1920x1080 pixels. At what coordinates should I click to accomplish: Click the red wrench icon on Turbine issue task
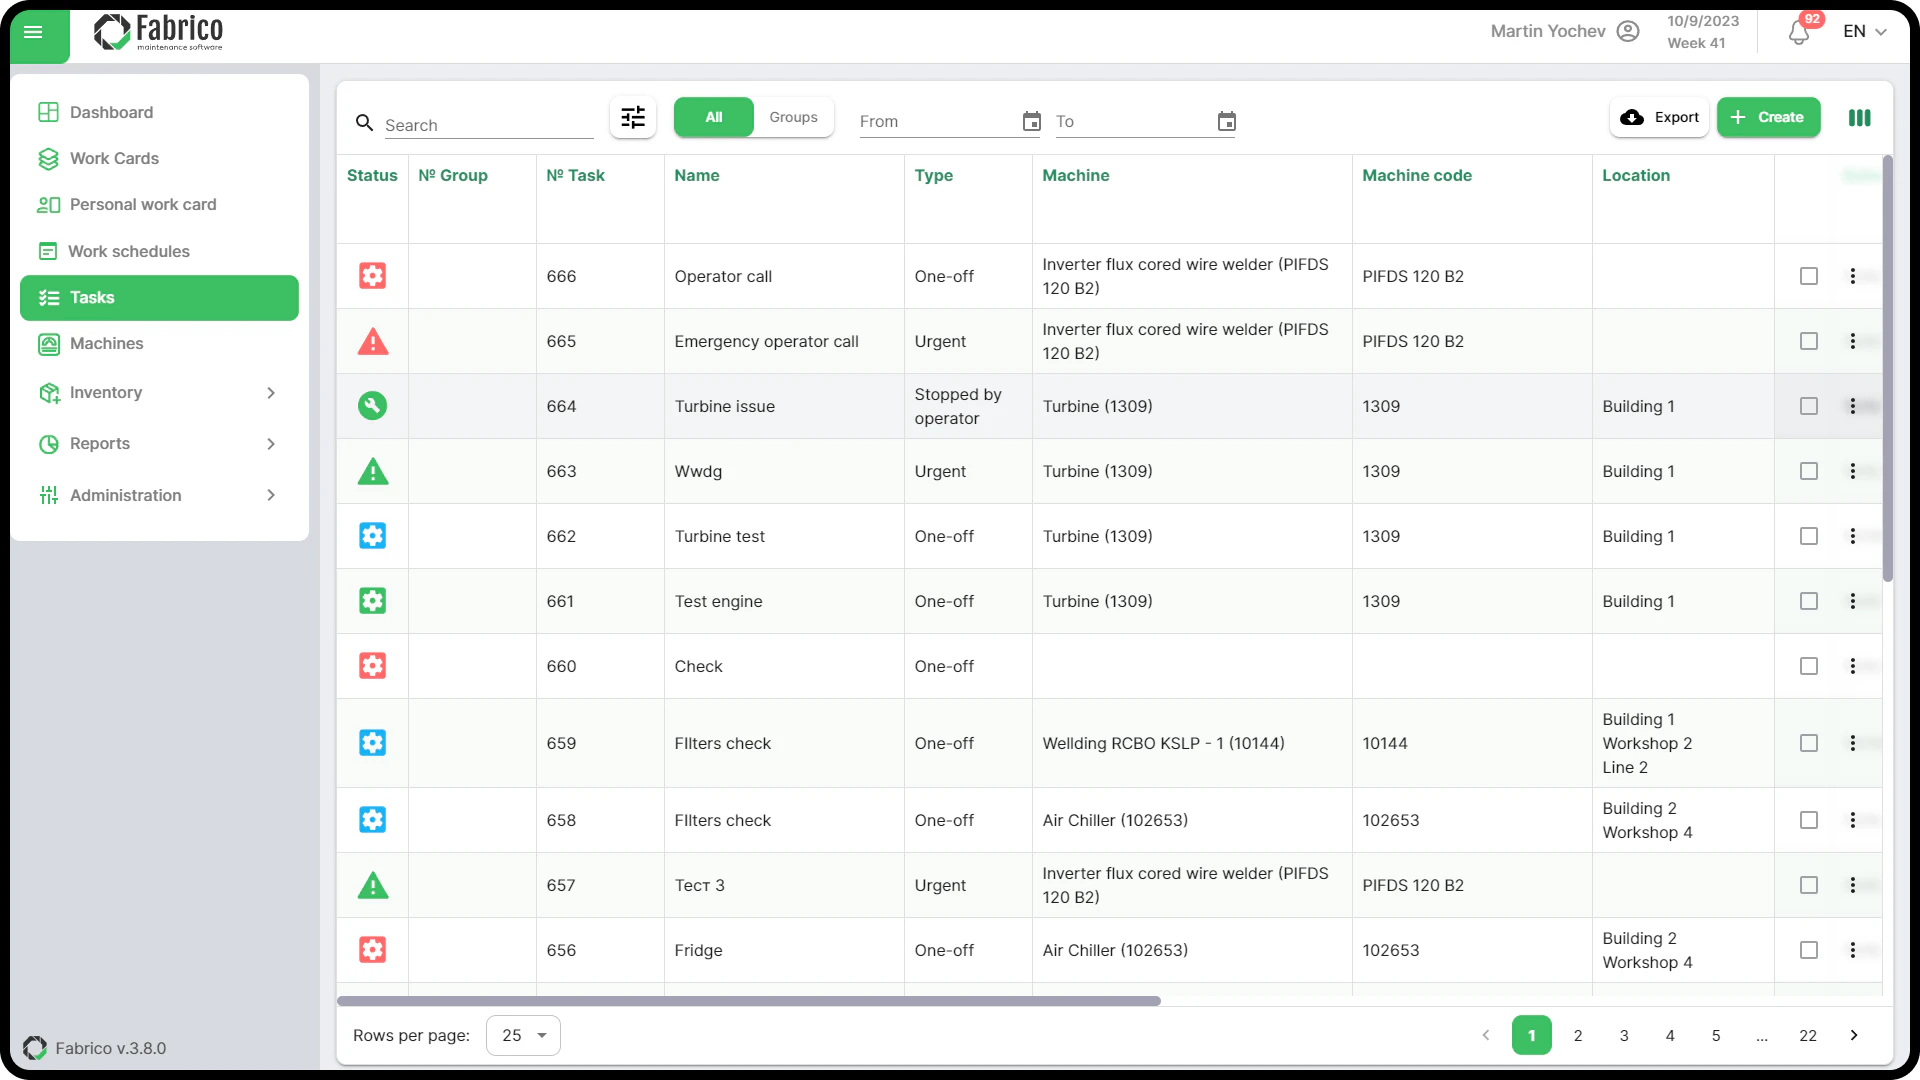372,406
